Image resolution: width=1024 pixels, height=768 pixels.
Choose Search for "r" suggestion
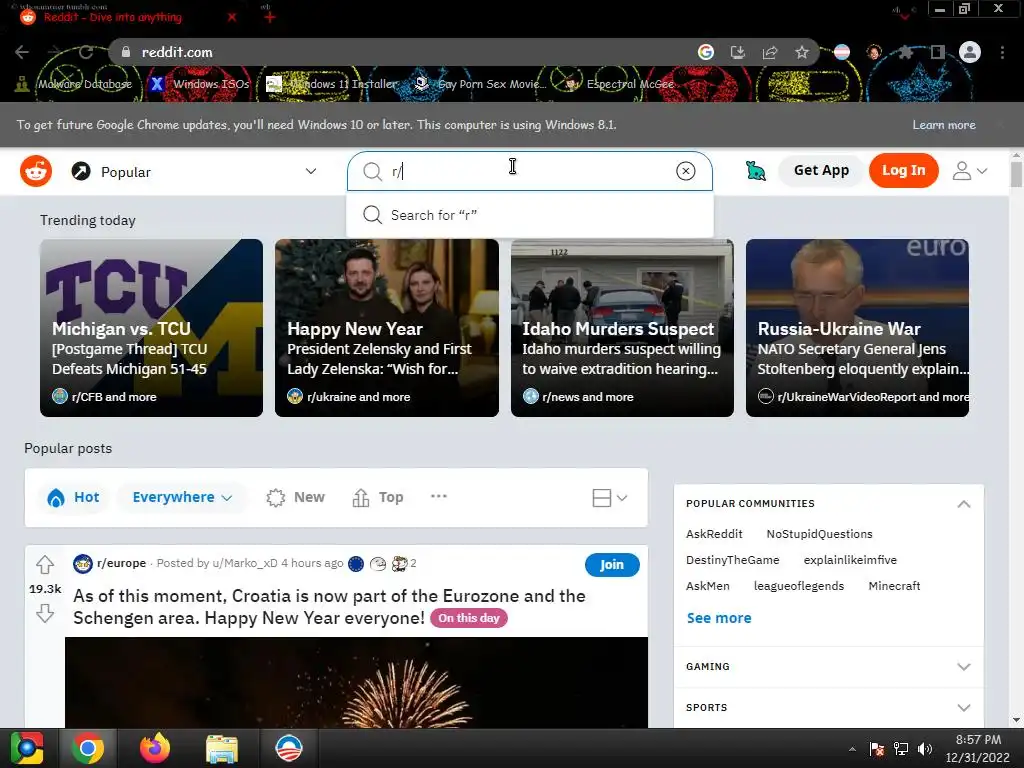tap(530, 215)
